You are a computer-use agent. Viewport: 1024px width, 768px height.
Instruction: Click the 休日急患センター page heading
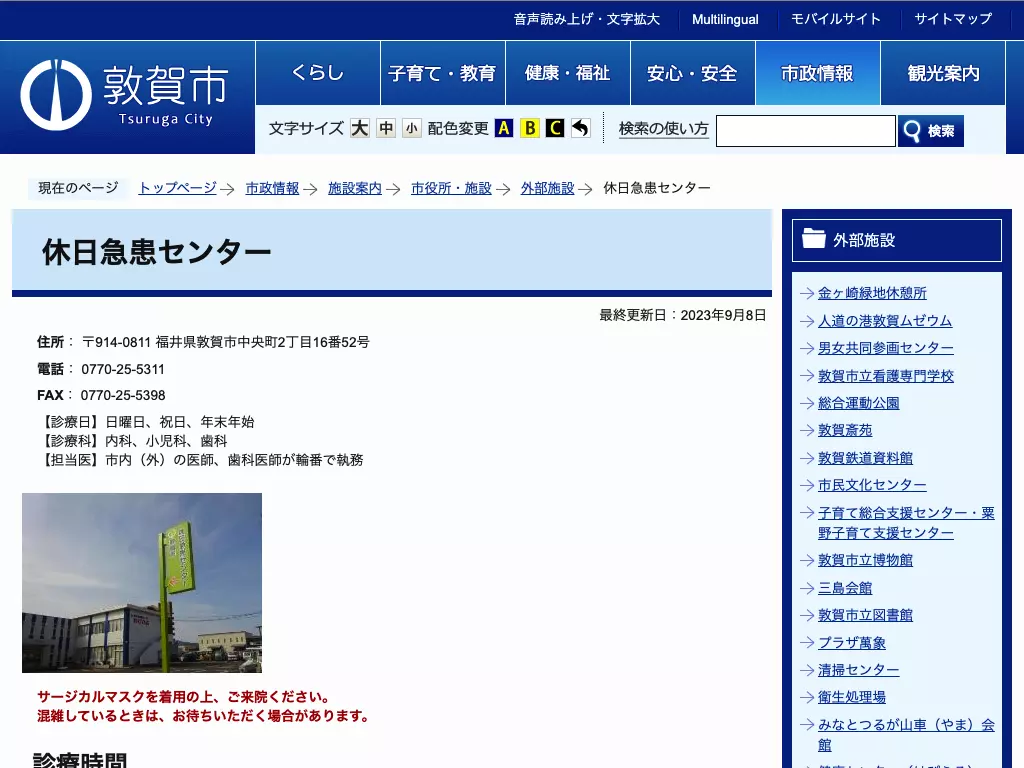pyautogui.click(x=157, y=252)
